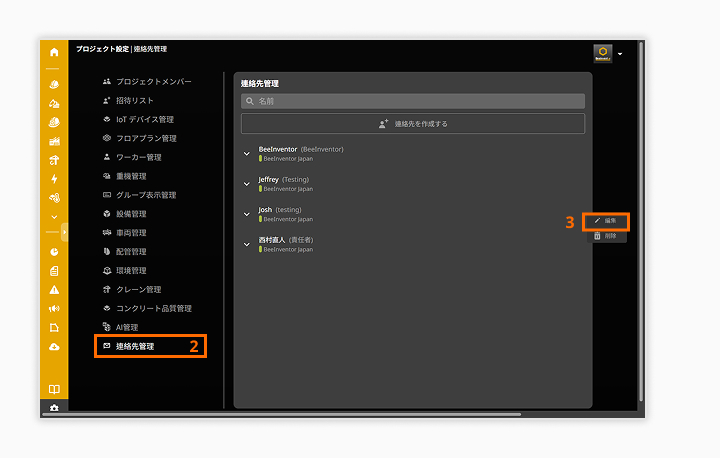Open the lightning bolt sidebar icon

54,179
